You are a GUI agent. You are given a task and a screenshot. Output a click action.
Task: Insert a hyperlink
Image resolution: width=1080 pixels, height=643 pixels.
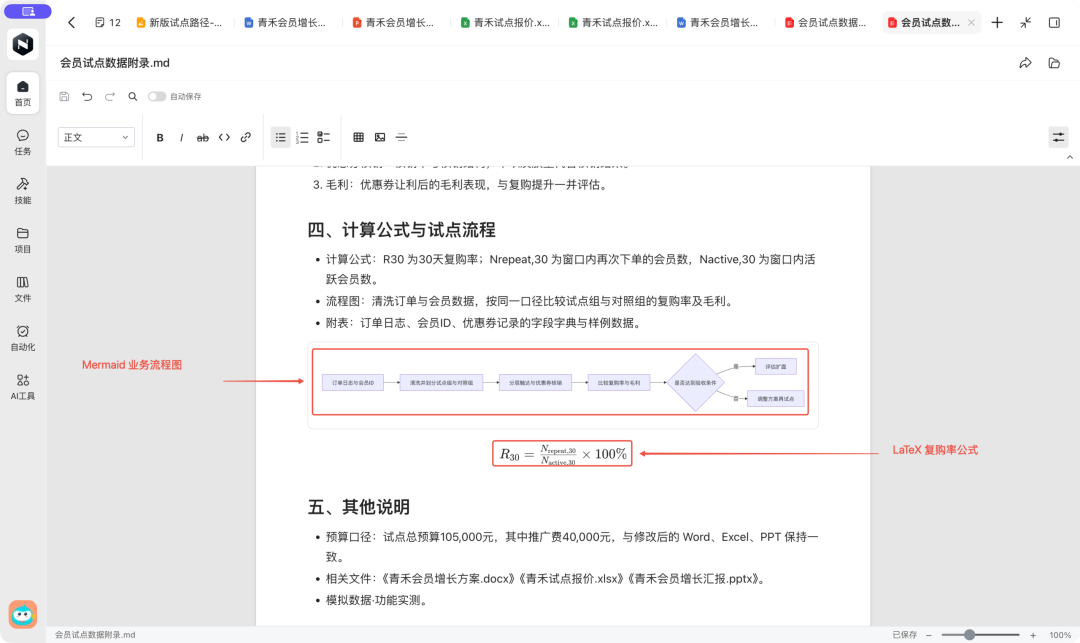[x=246, y=138]
